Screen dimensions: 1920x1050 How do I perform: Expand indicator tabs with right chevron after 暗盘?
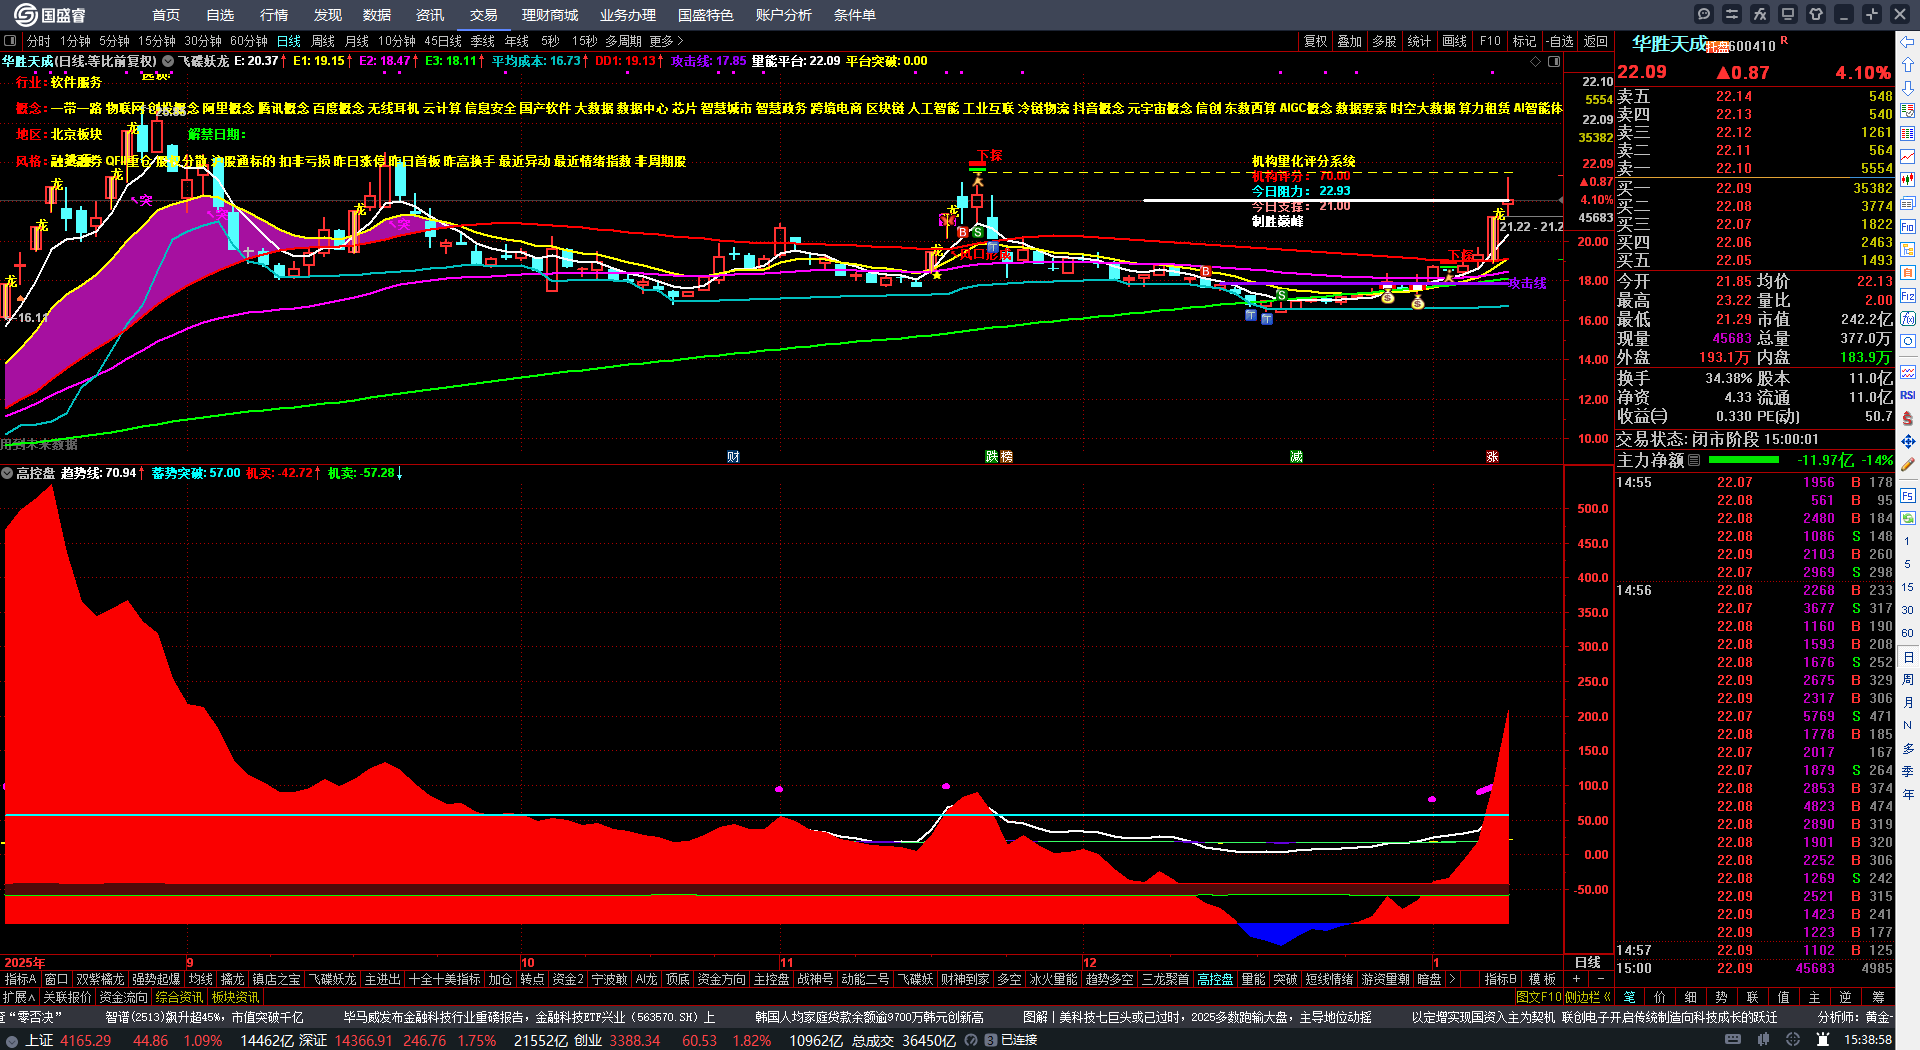[1452, 979]
